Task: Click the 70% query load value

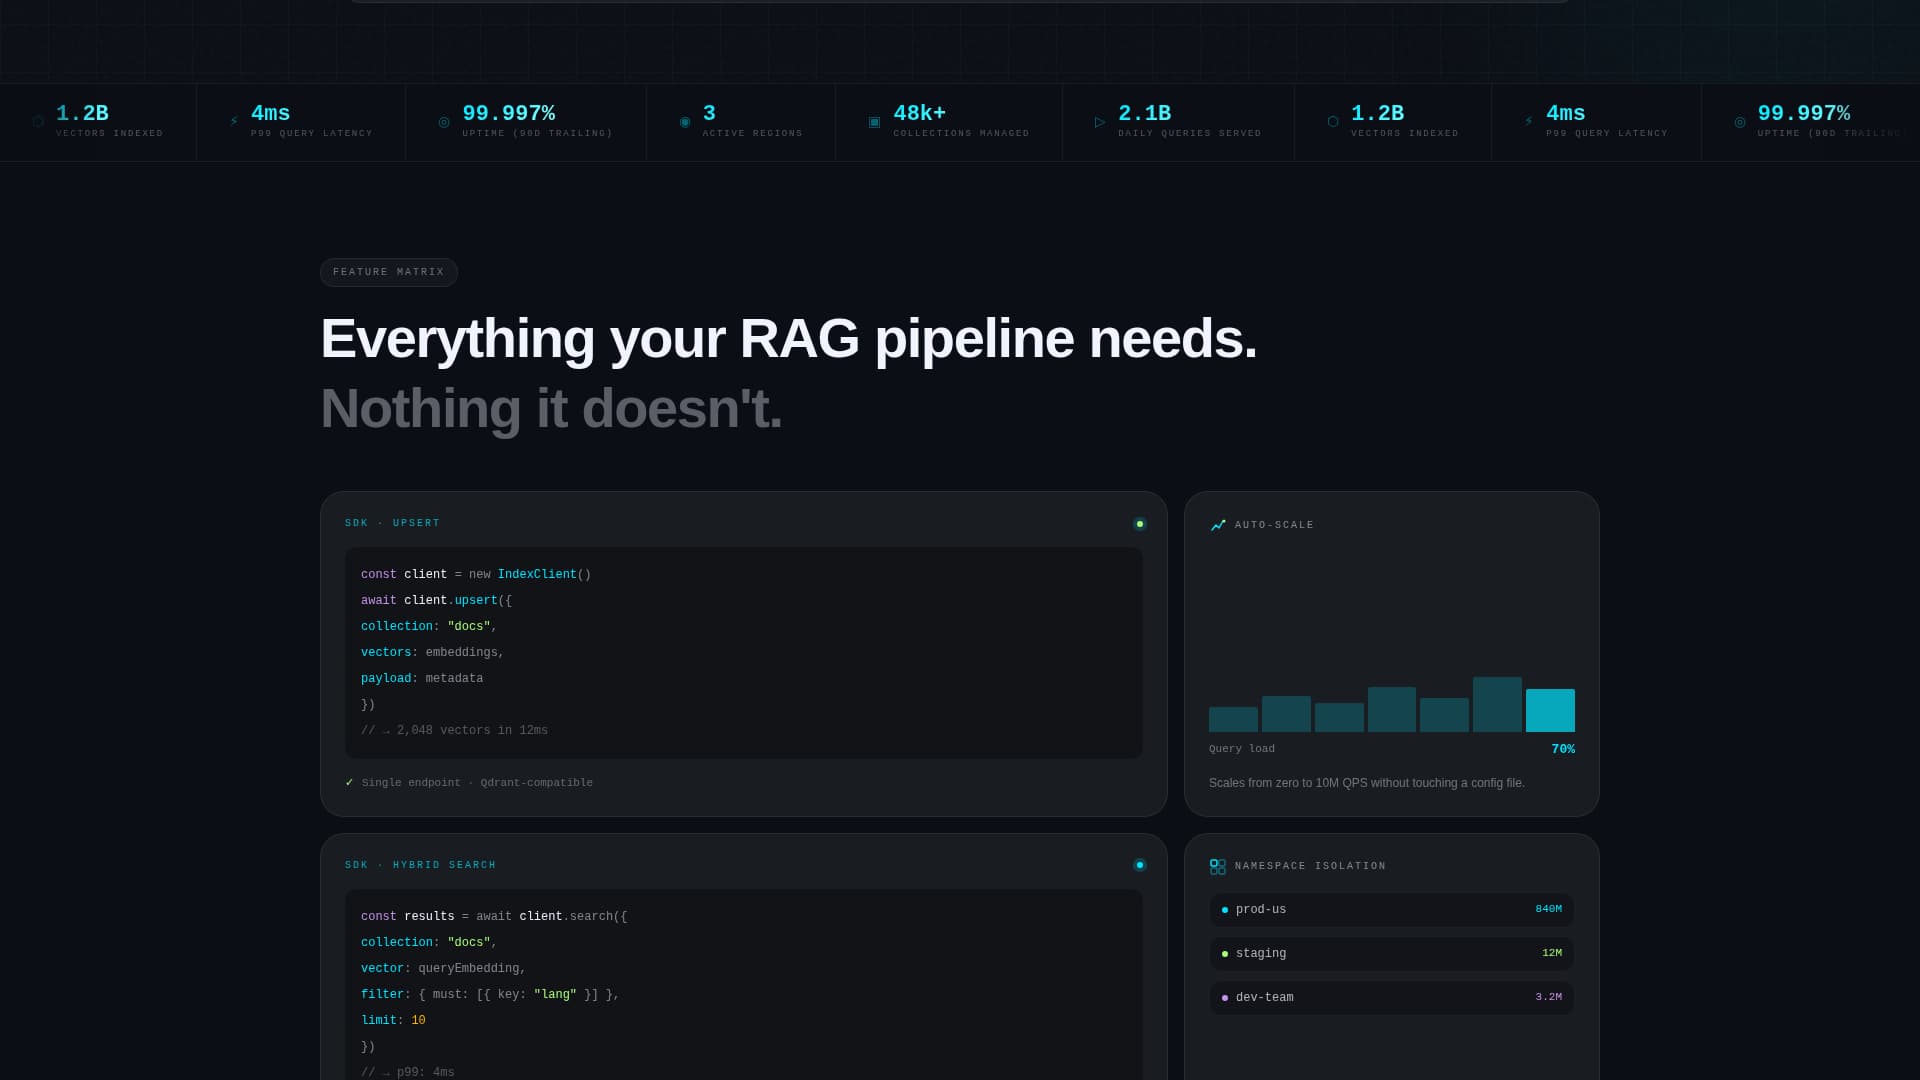Action: click(1562, 749)
